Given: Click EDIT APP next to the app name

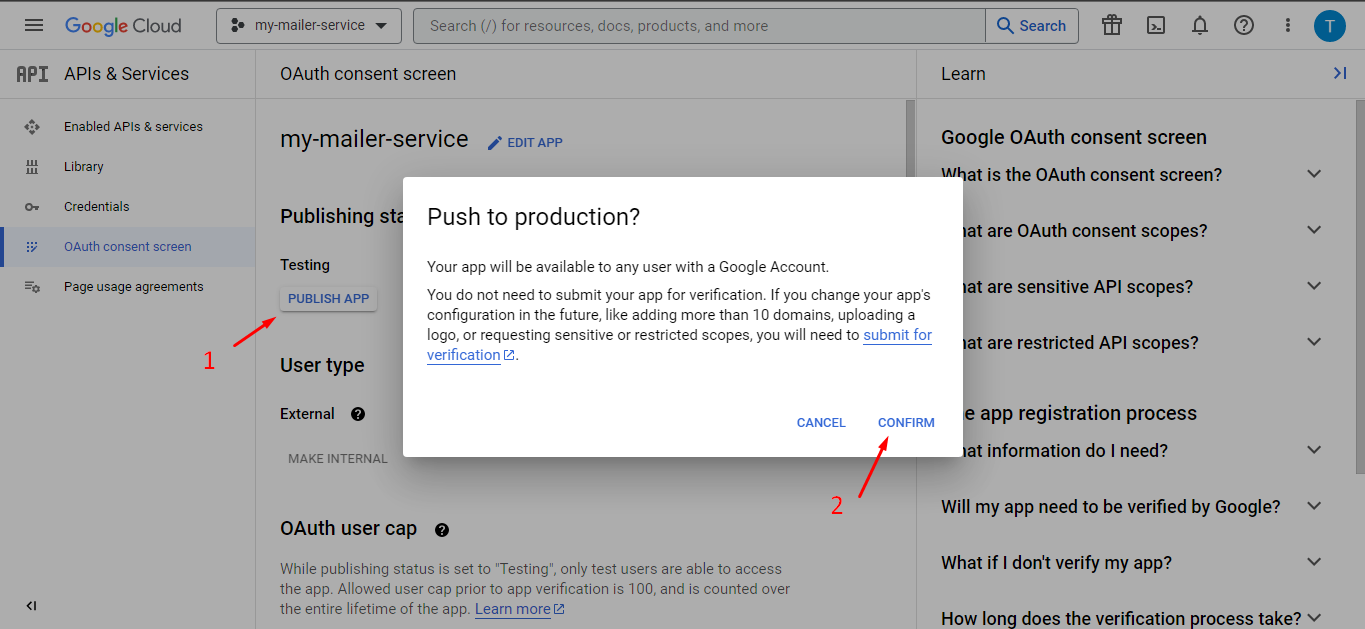Looking at the screenshot, I should coord(525,142).
